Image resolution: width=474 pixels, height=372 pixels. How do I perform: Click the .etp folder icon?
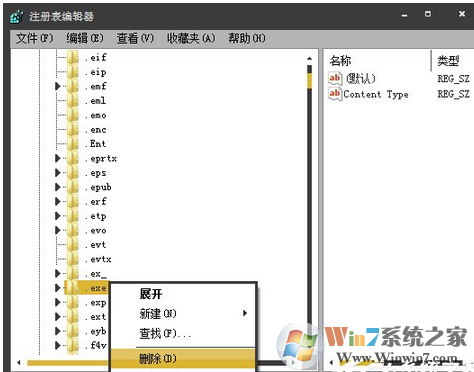(x=73, y=216)
